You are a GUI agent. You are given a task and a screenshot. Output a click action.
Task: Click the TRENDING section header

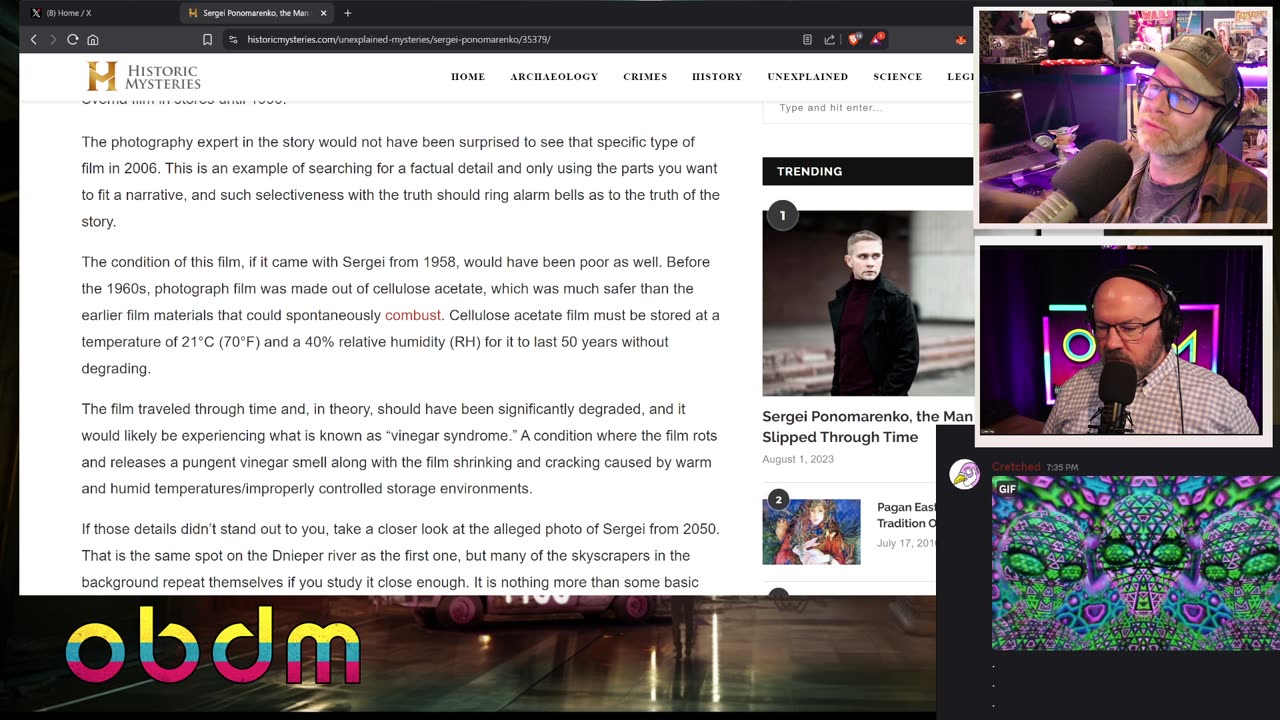pyautogui.click(x=868, y=171)
